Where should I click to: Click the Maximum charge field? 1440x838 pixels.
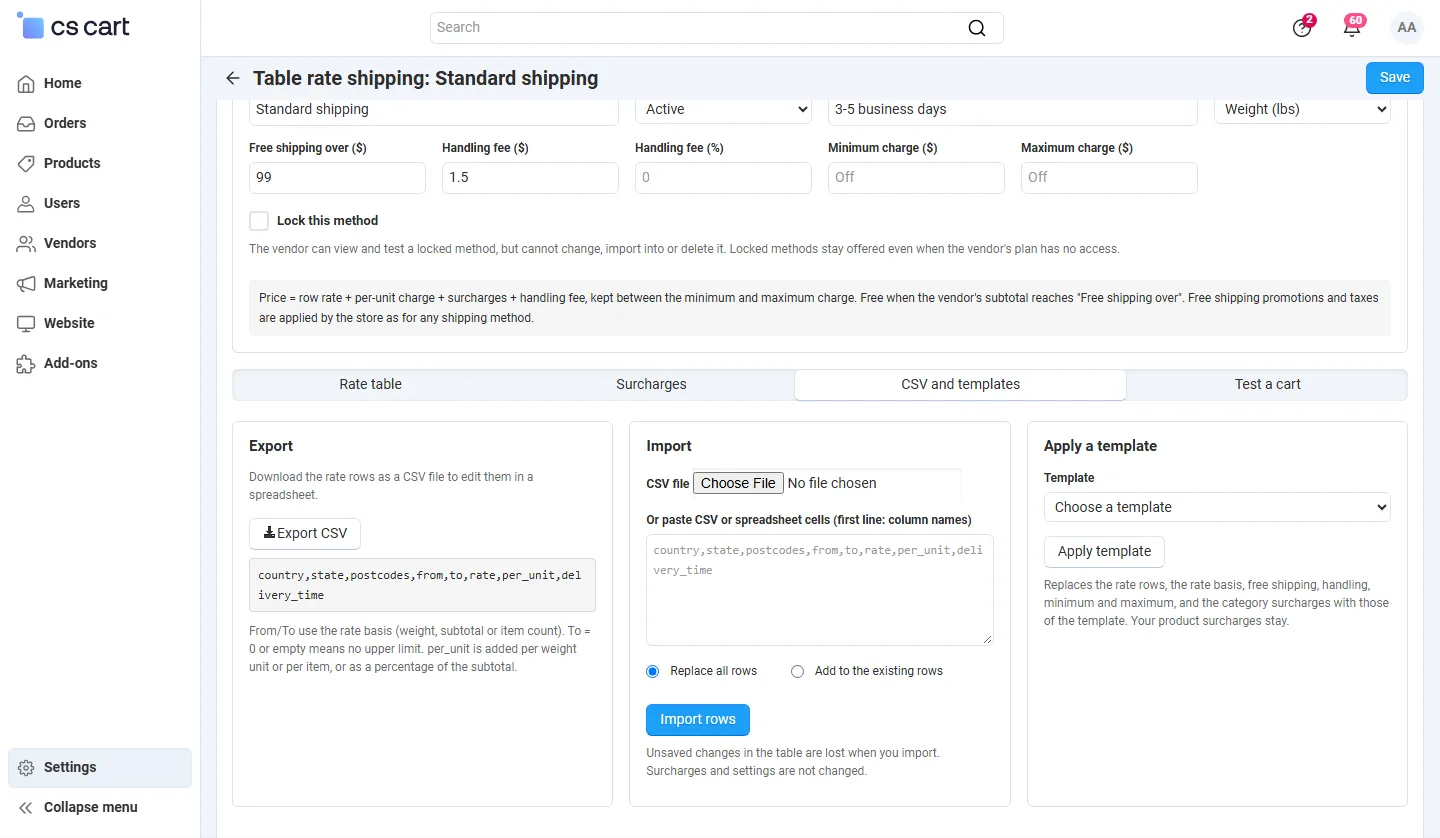(1109, 178)
